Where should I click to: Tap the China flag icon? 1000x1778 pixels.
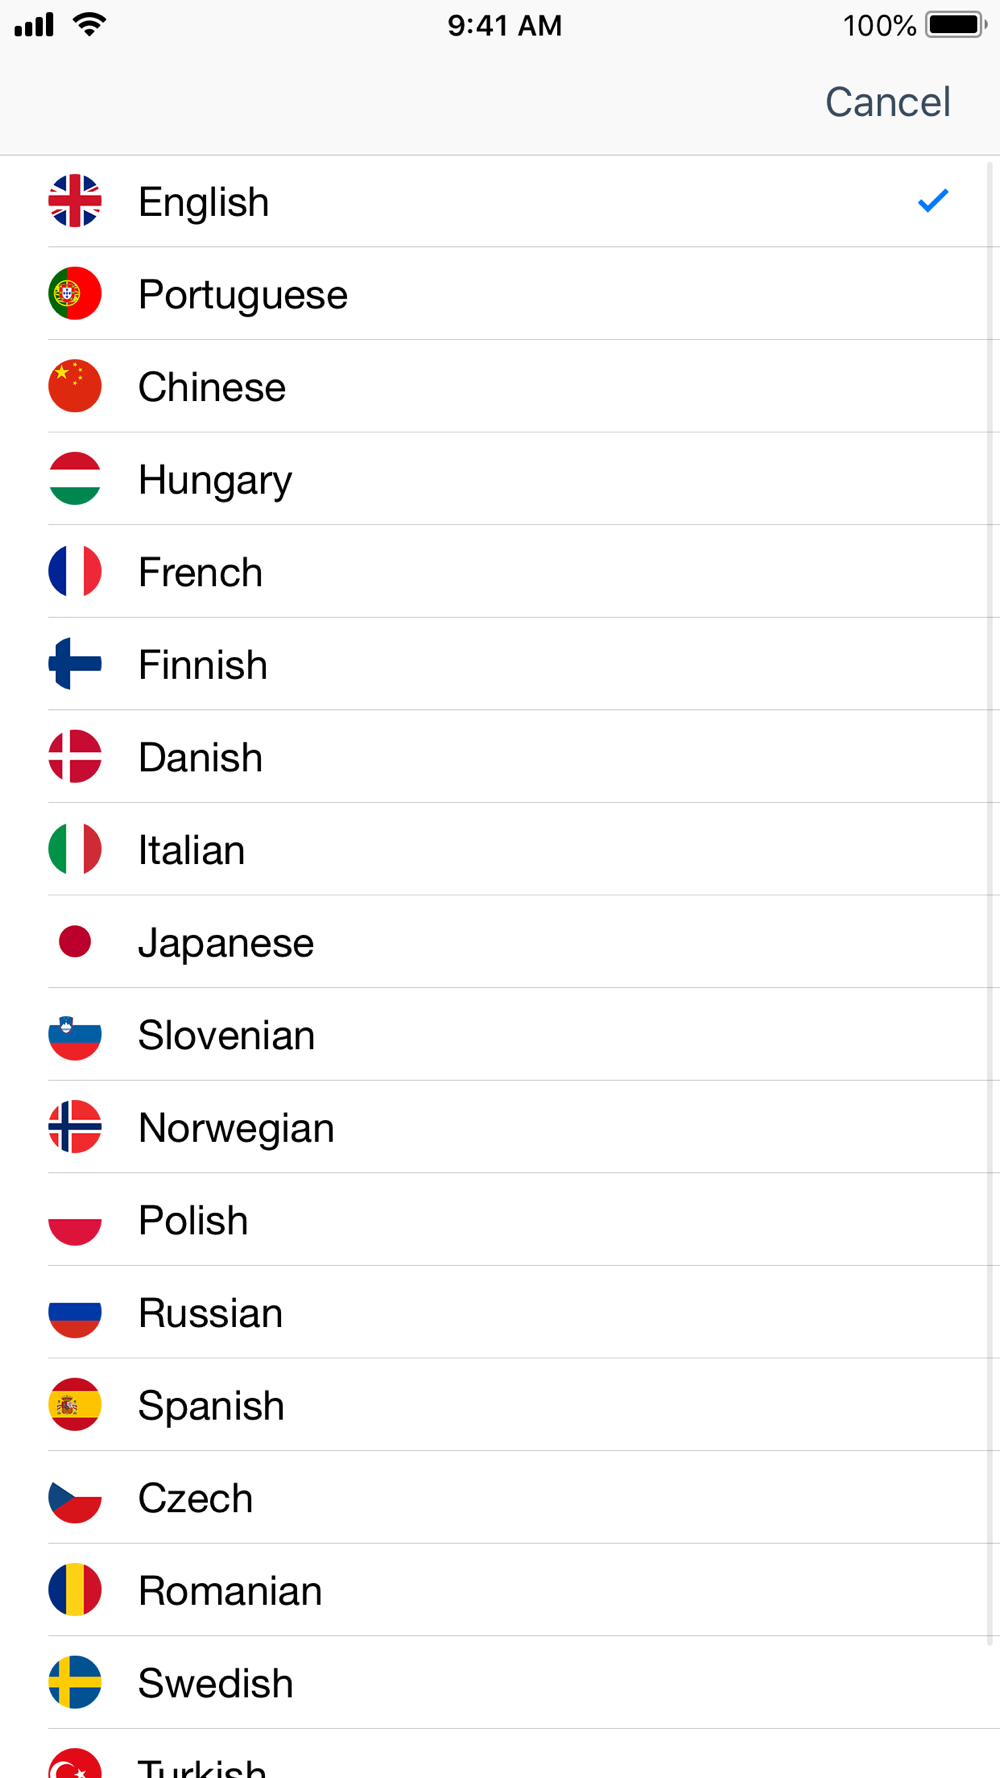pos(75,386)
